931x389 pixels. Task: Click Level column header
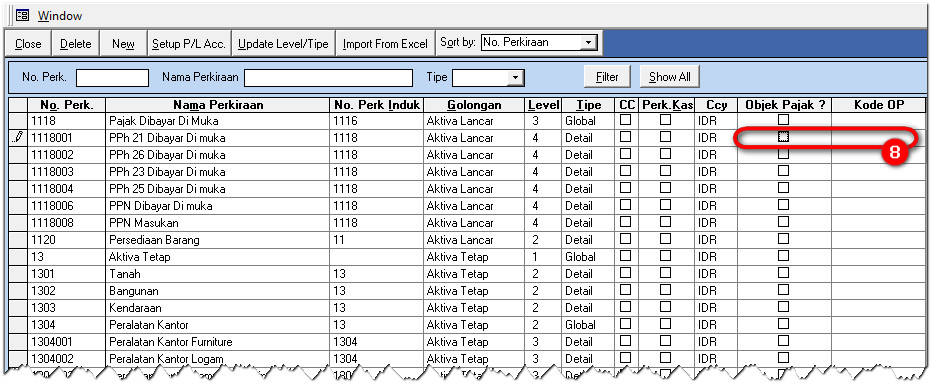[x=543, y=105]
